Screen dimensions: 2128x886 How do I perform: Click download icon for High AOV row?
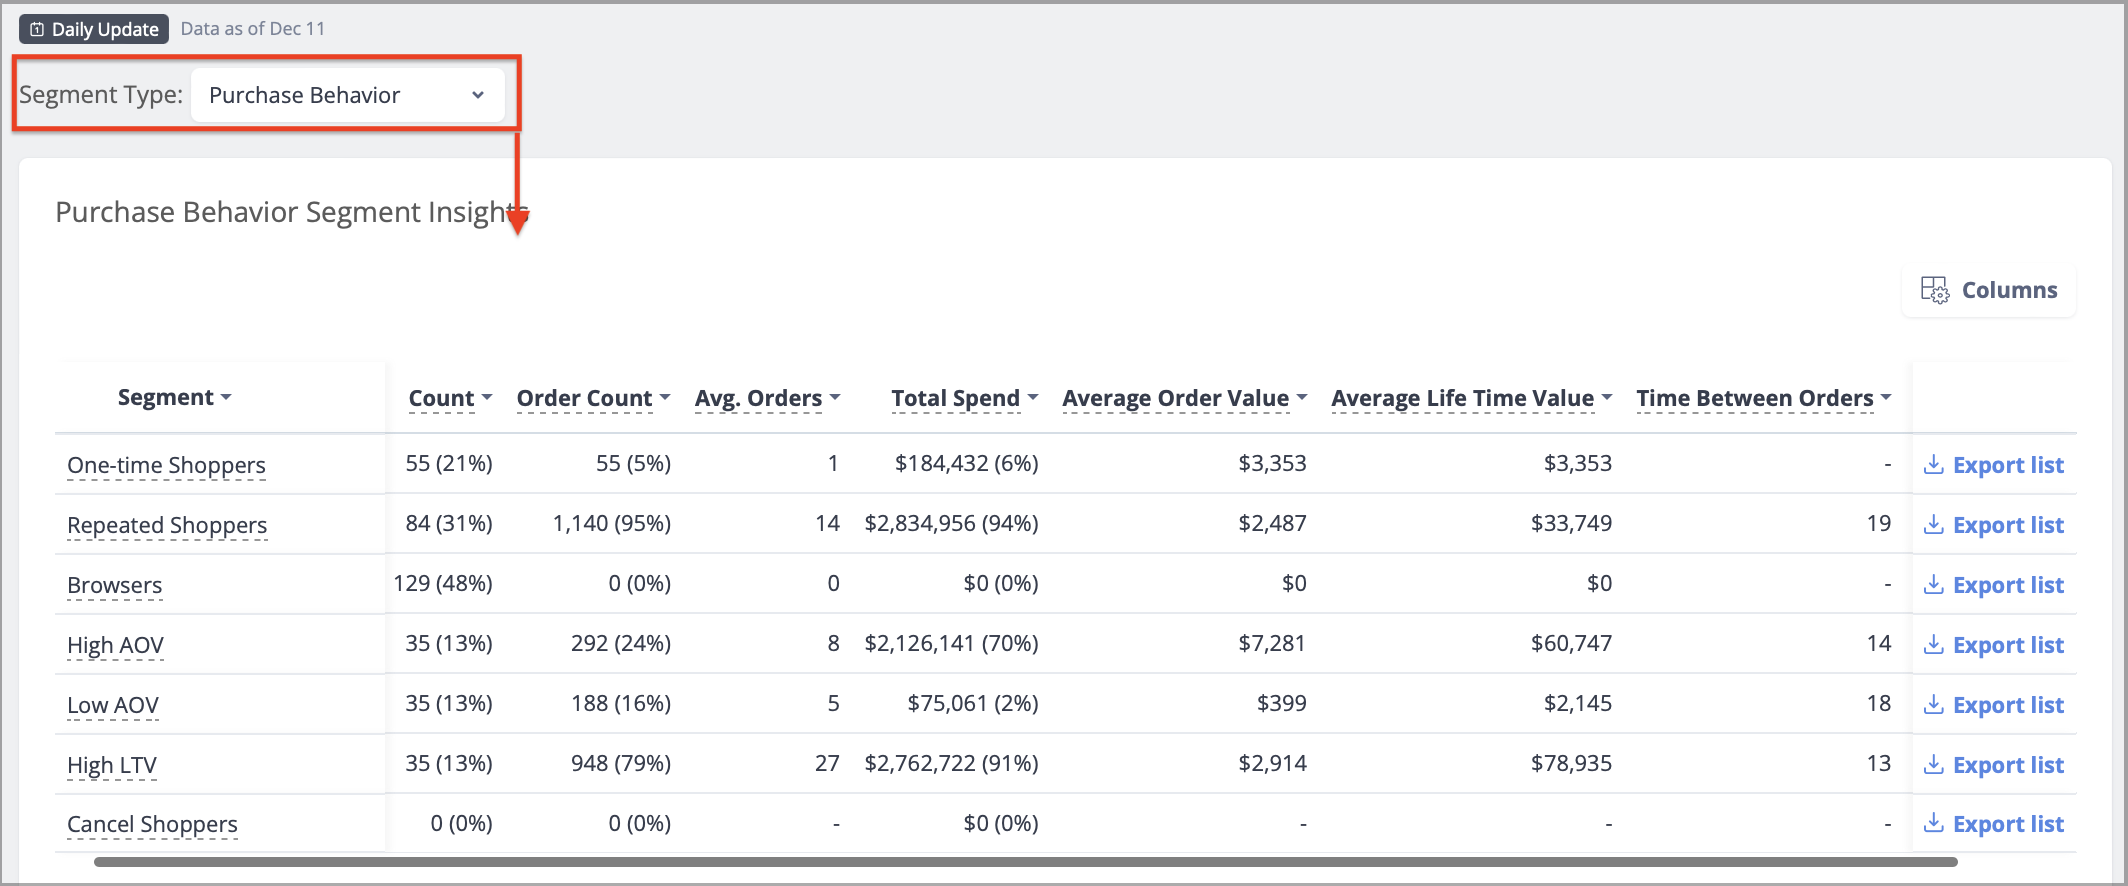[x=1934, y=644]
